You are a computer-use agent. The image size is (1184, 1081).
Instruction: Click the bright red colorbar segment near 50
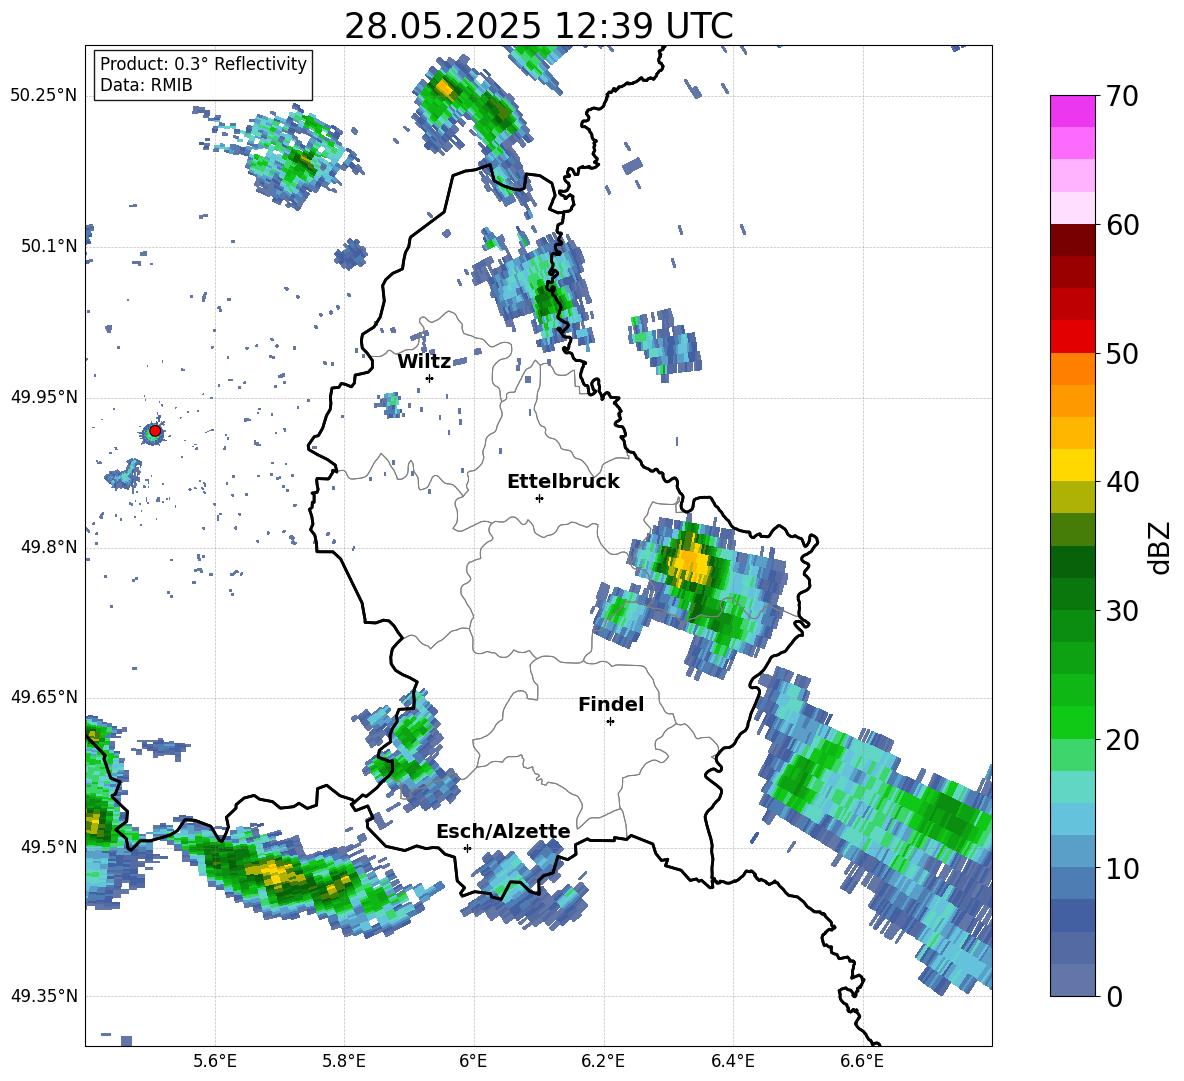tap(1072, 337)
